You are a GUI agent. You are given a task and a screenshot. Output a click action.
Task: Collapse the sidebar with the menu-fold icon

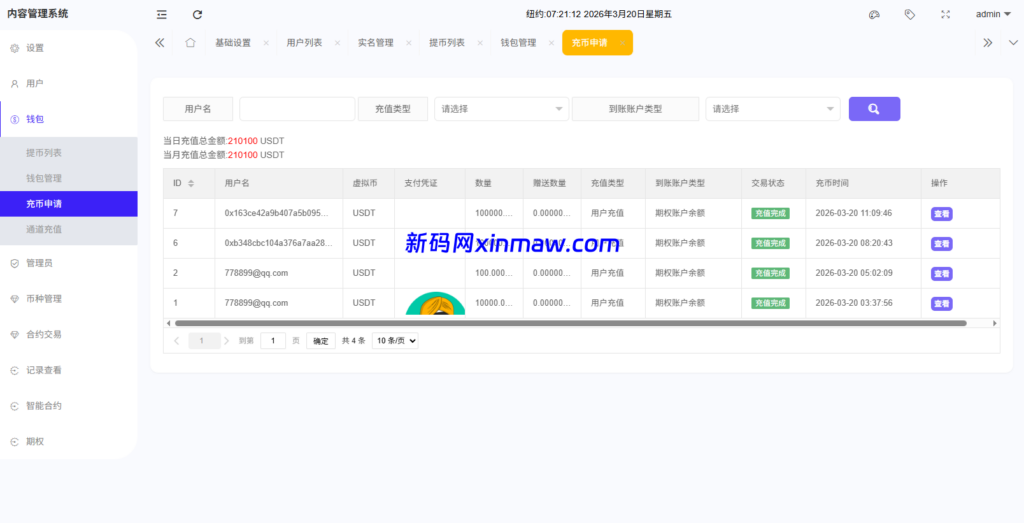[x=162, y=14]
